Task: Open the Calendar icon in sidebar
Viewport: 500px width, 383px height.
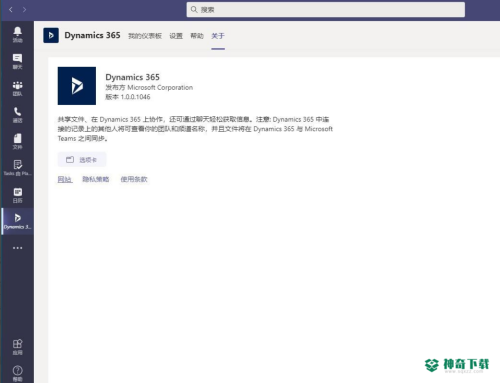Action: [x=17, y=195]
